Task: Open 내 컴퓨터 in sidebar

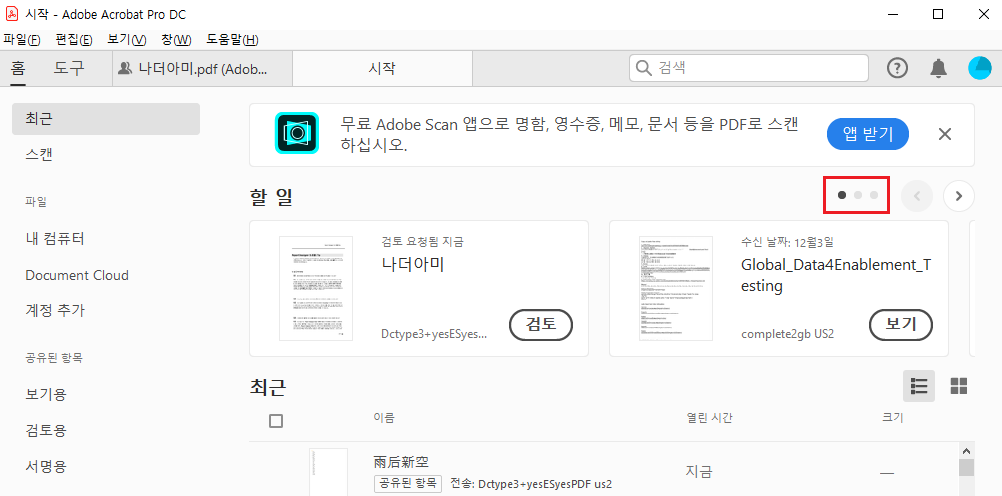Action: 55,239
